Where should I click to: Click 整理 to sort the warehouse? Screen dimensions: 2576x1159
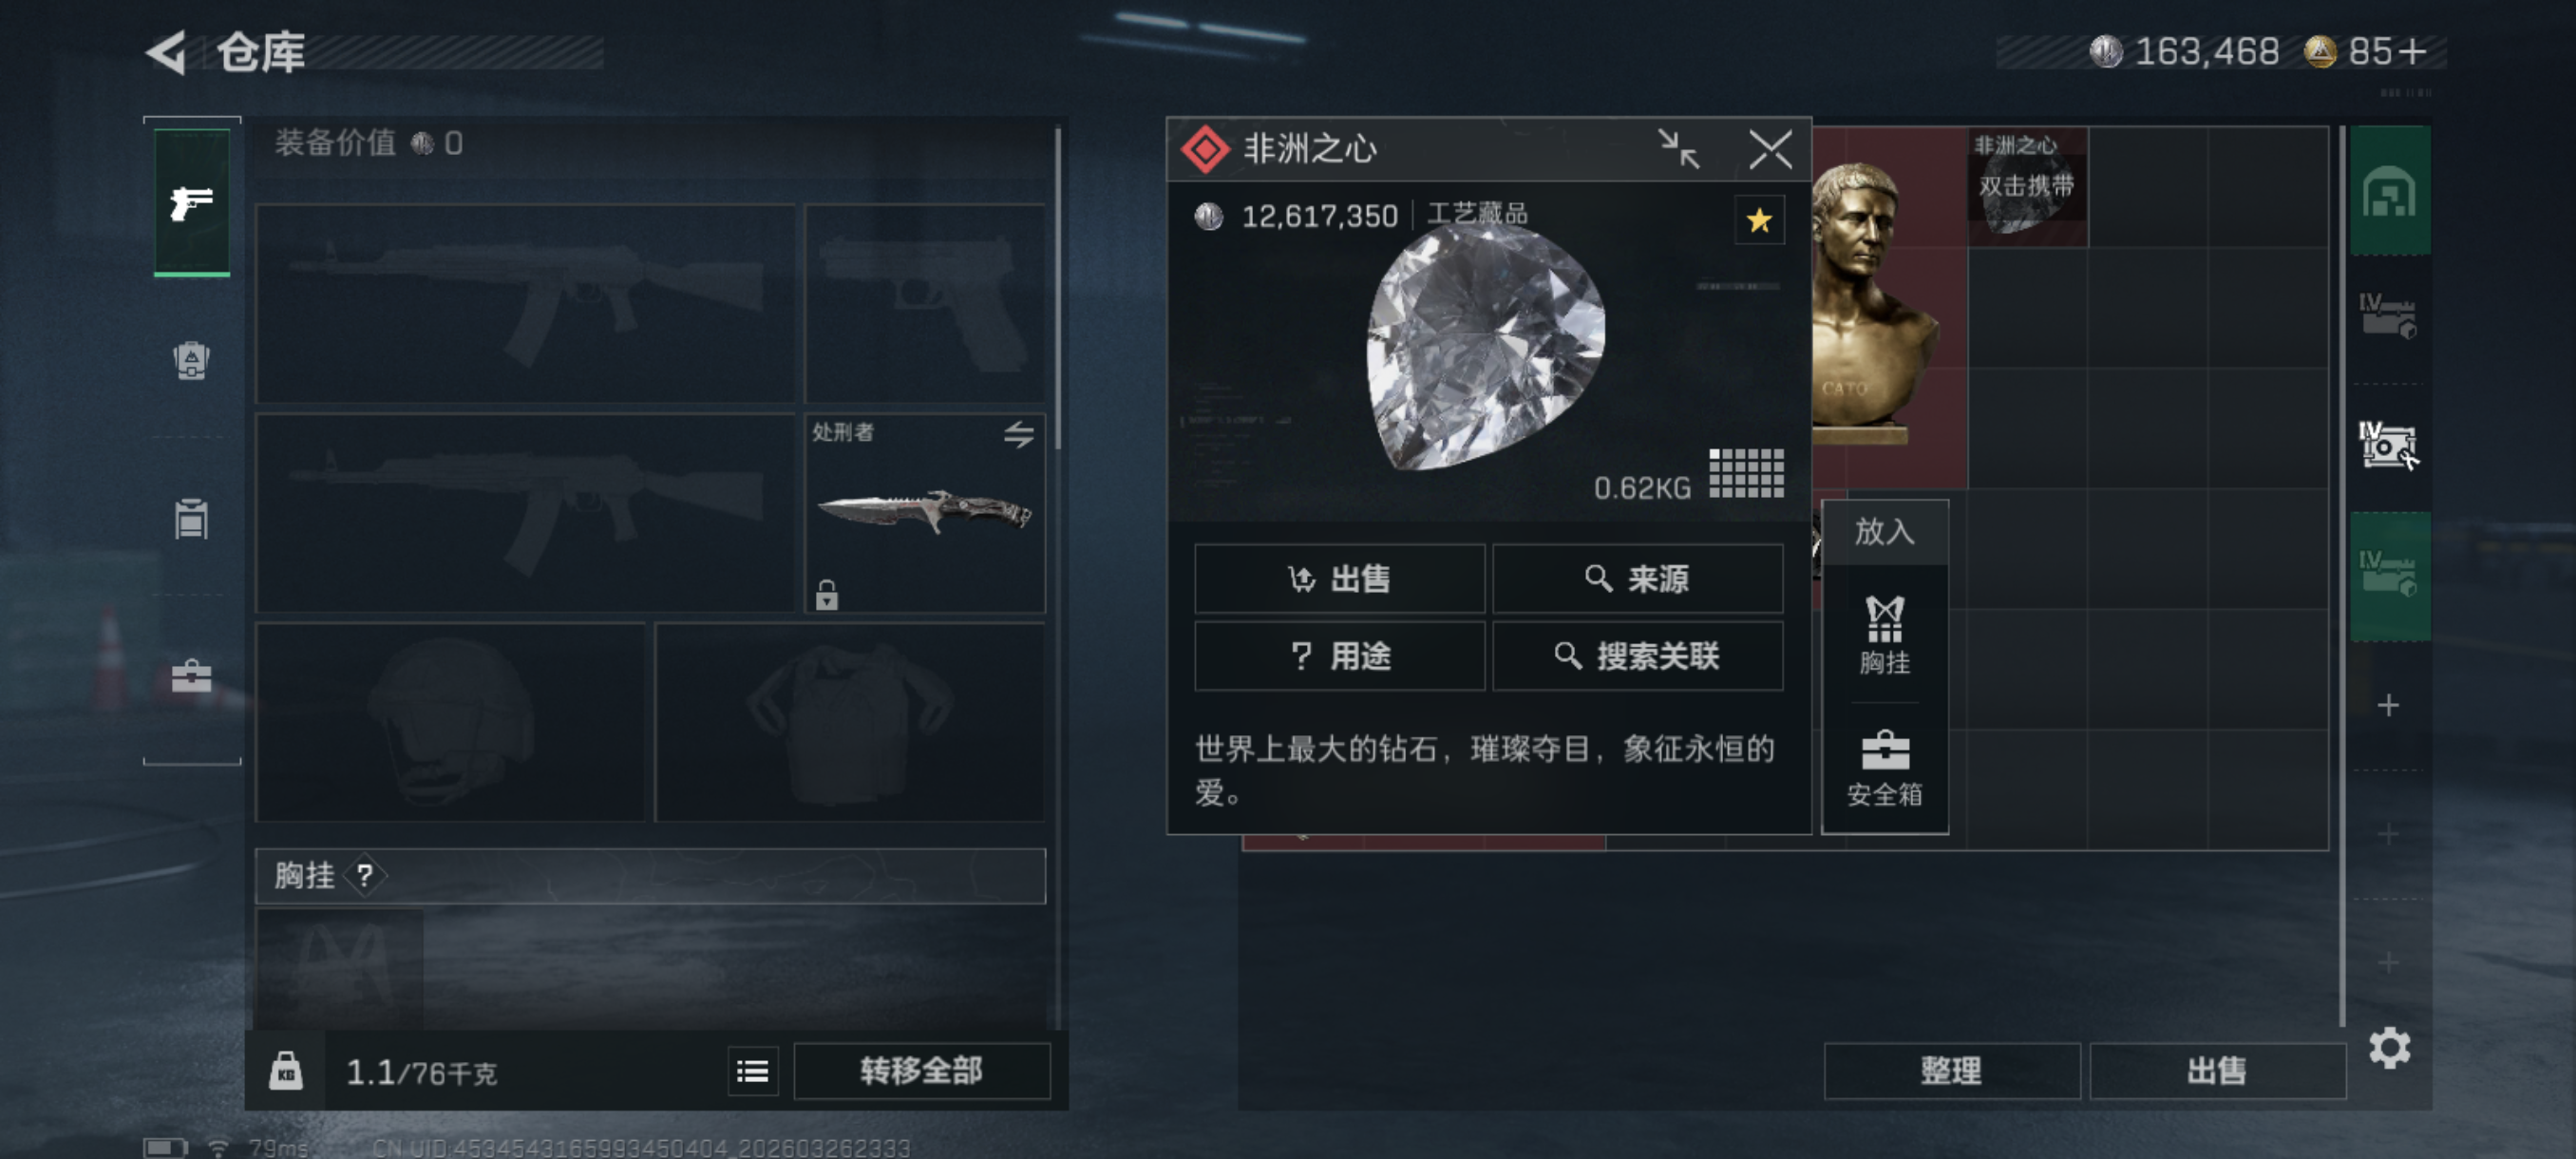click(x=1950, y=1071)
